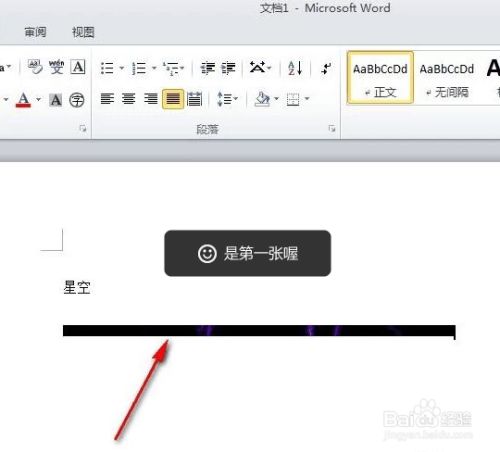Apply character border icon
Image resolution: width=500 pixels, height=452 pixels.
point(78,67)
